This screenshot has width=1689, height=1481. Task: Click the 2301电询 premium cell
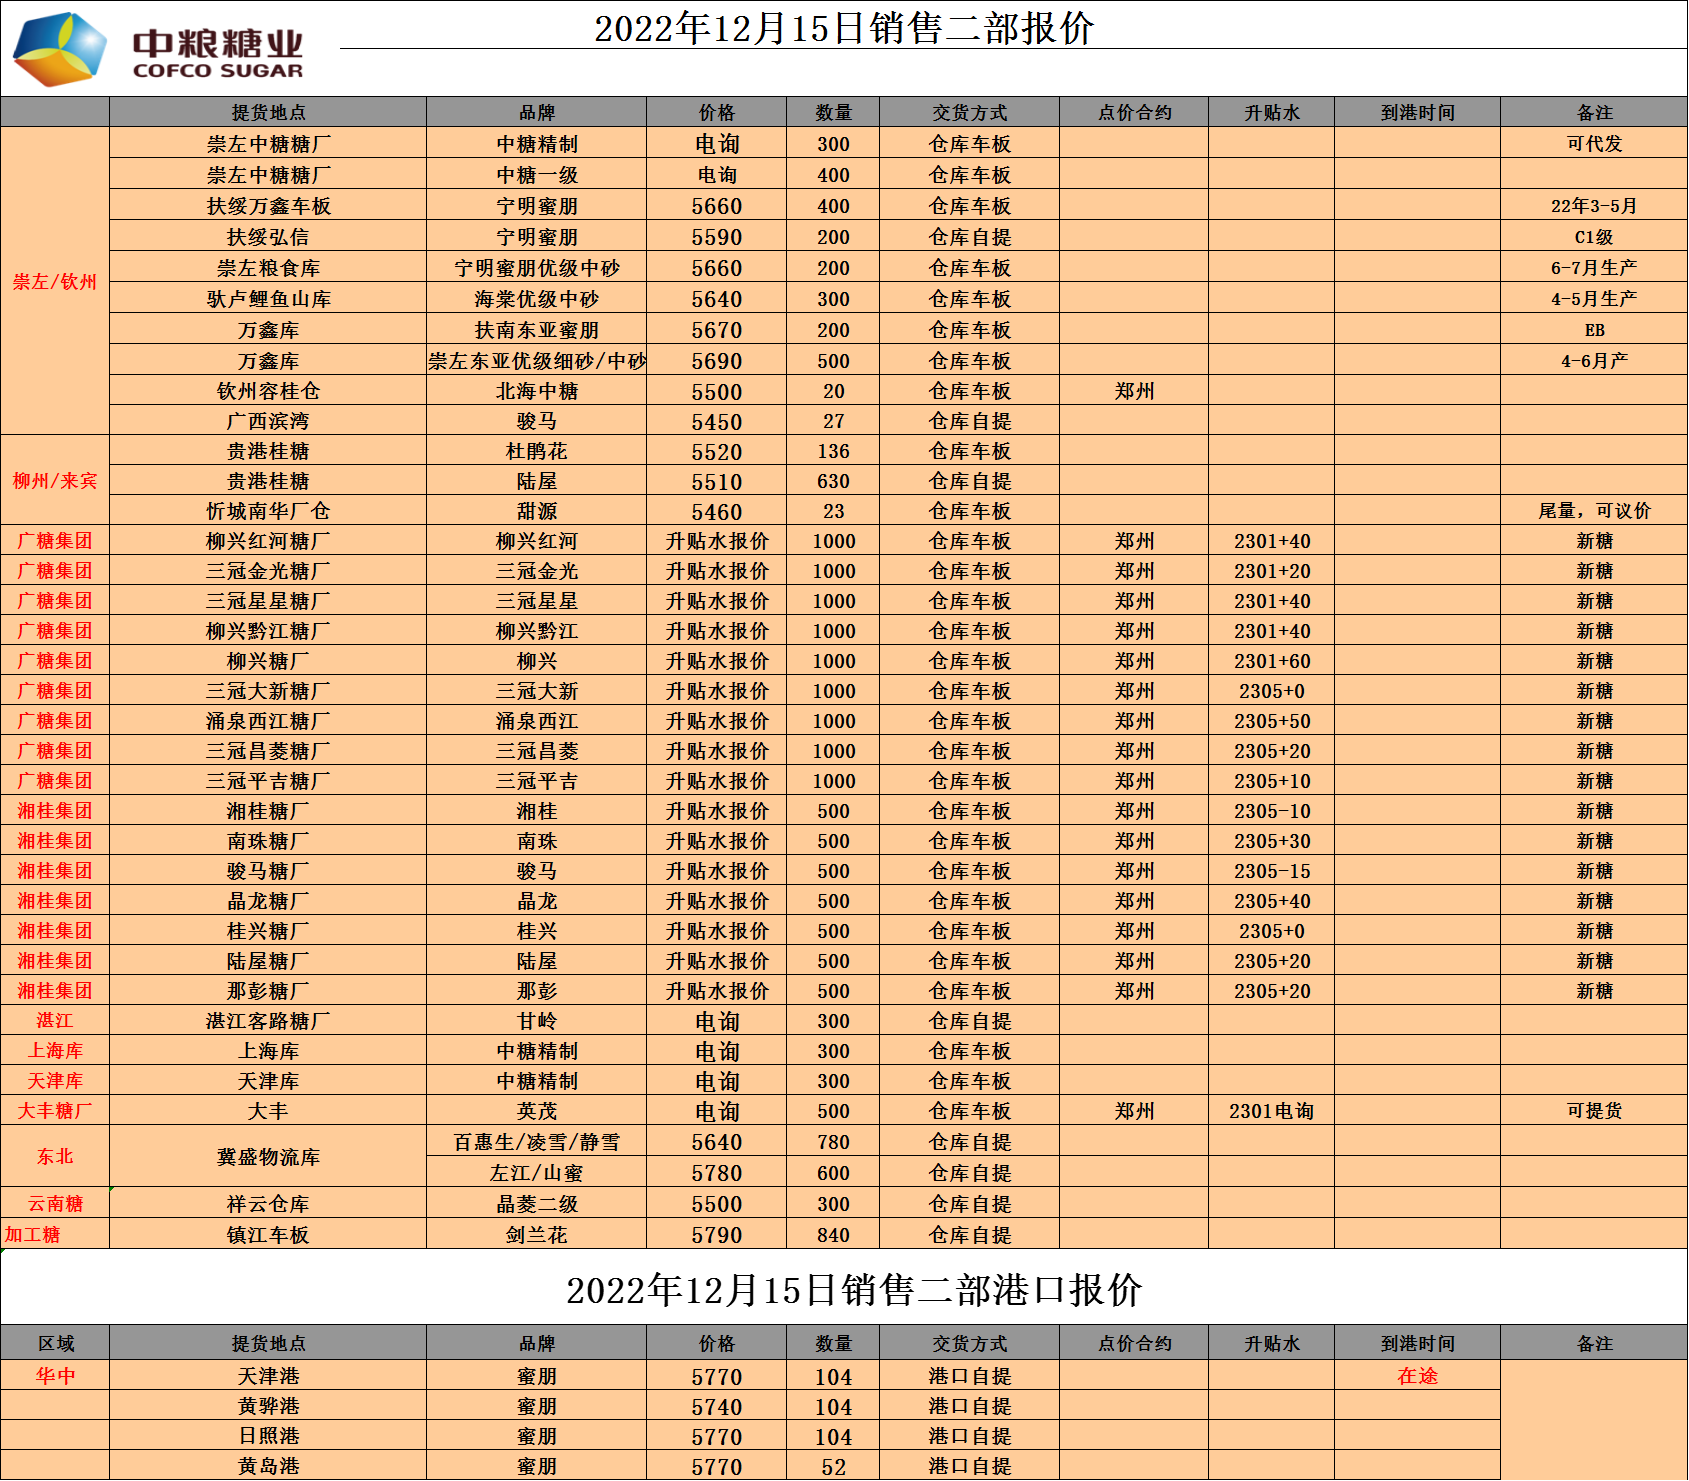point(1271,1111)
